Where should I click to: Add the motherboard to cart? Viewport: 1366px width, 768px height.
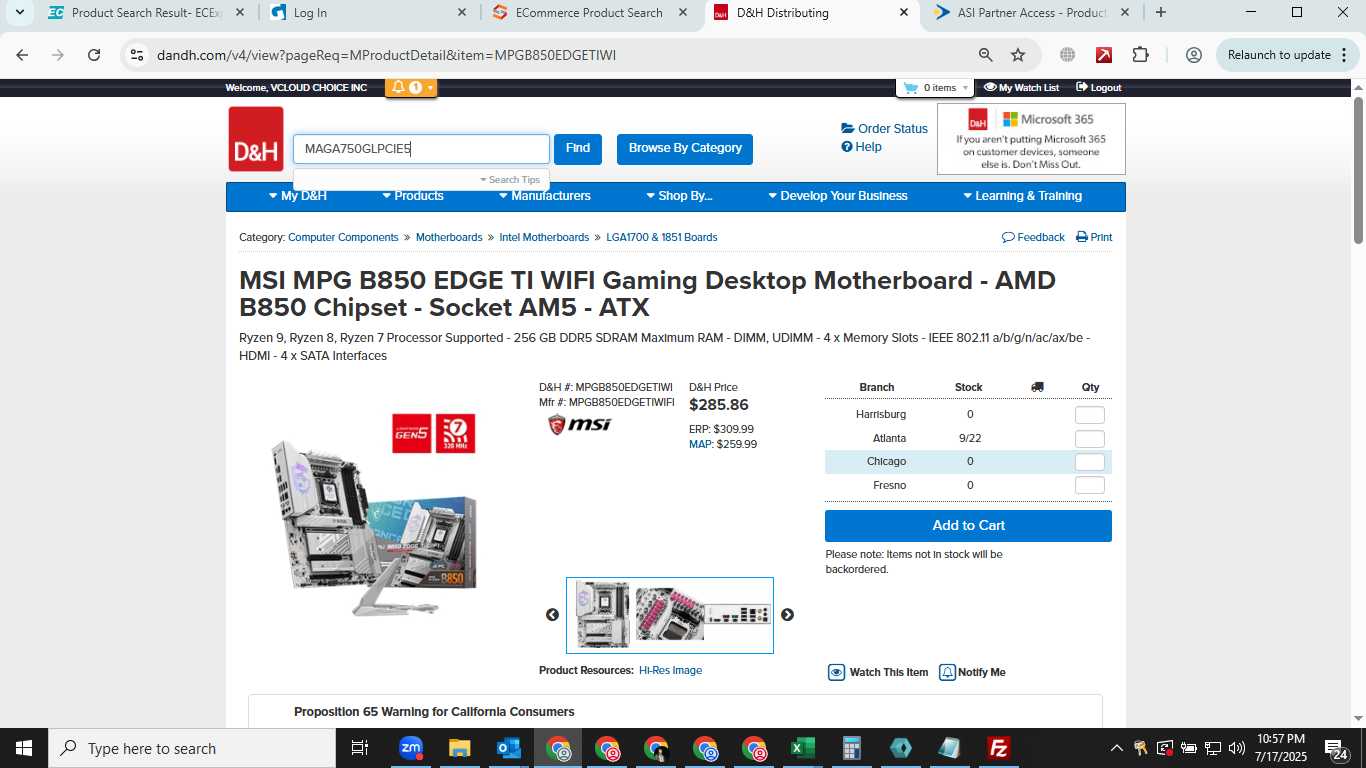[x=968, y=526]
